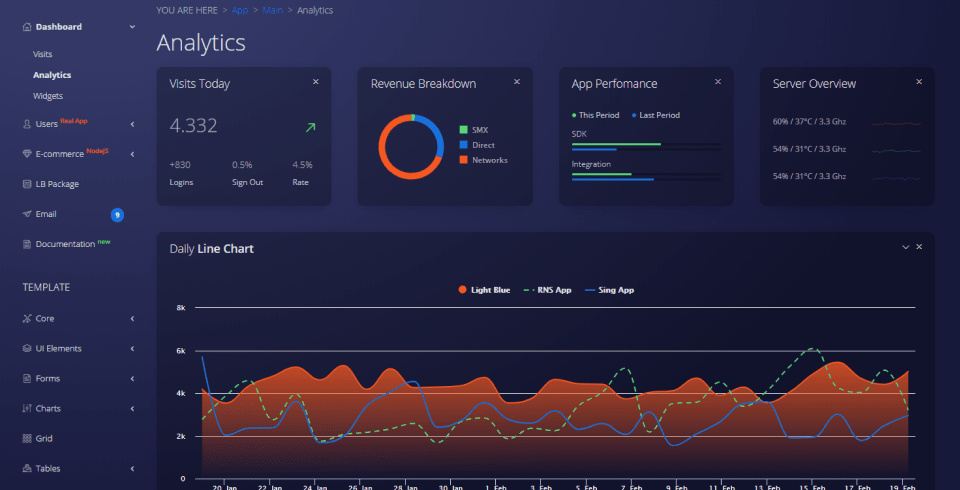This screenshot has width=960, height=490.
Task: Click the Users person icon
Action: pos(26,124)
